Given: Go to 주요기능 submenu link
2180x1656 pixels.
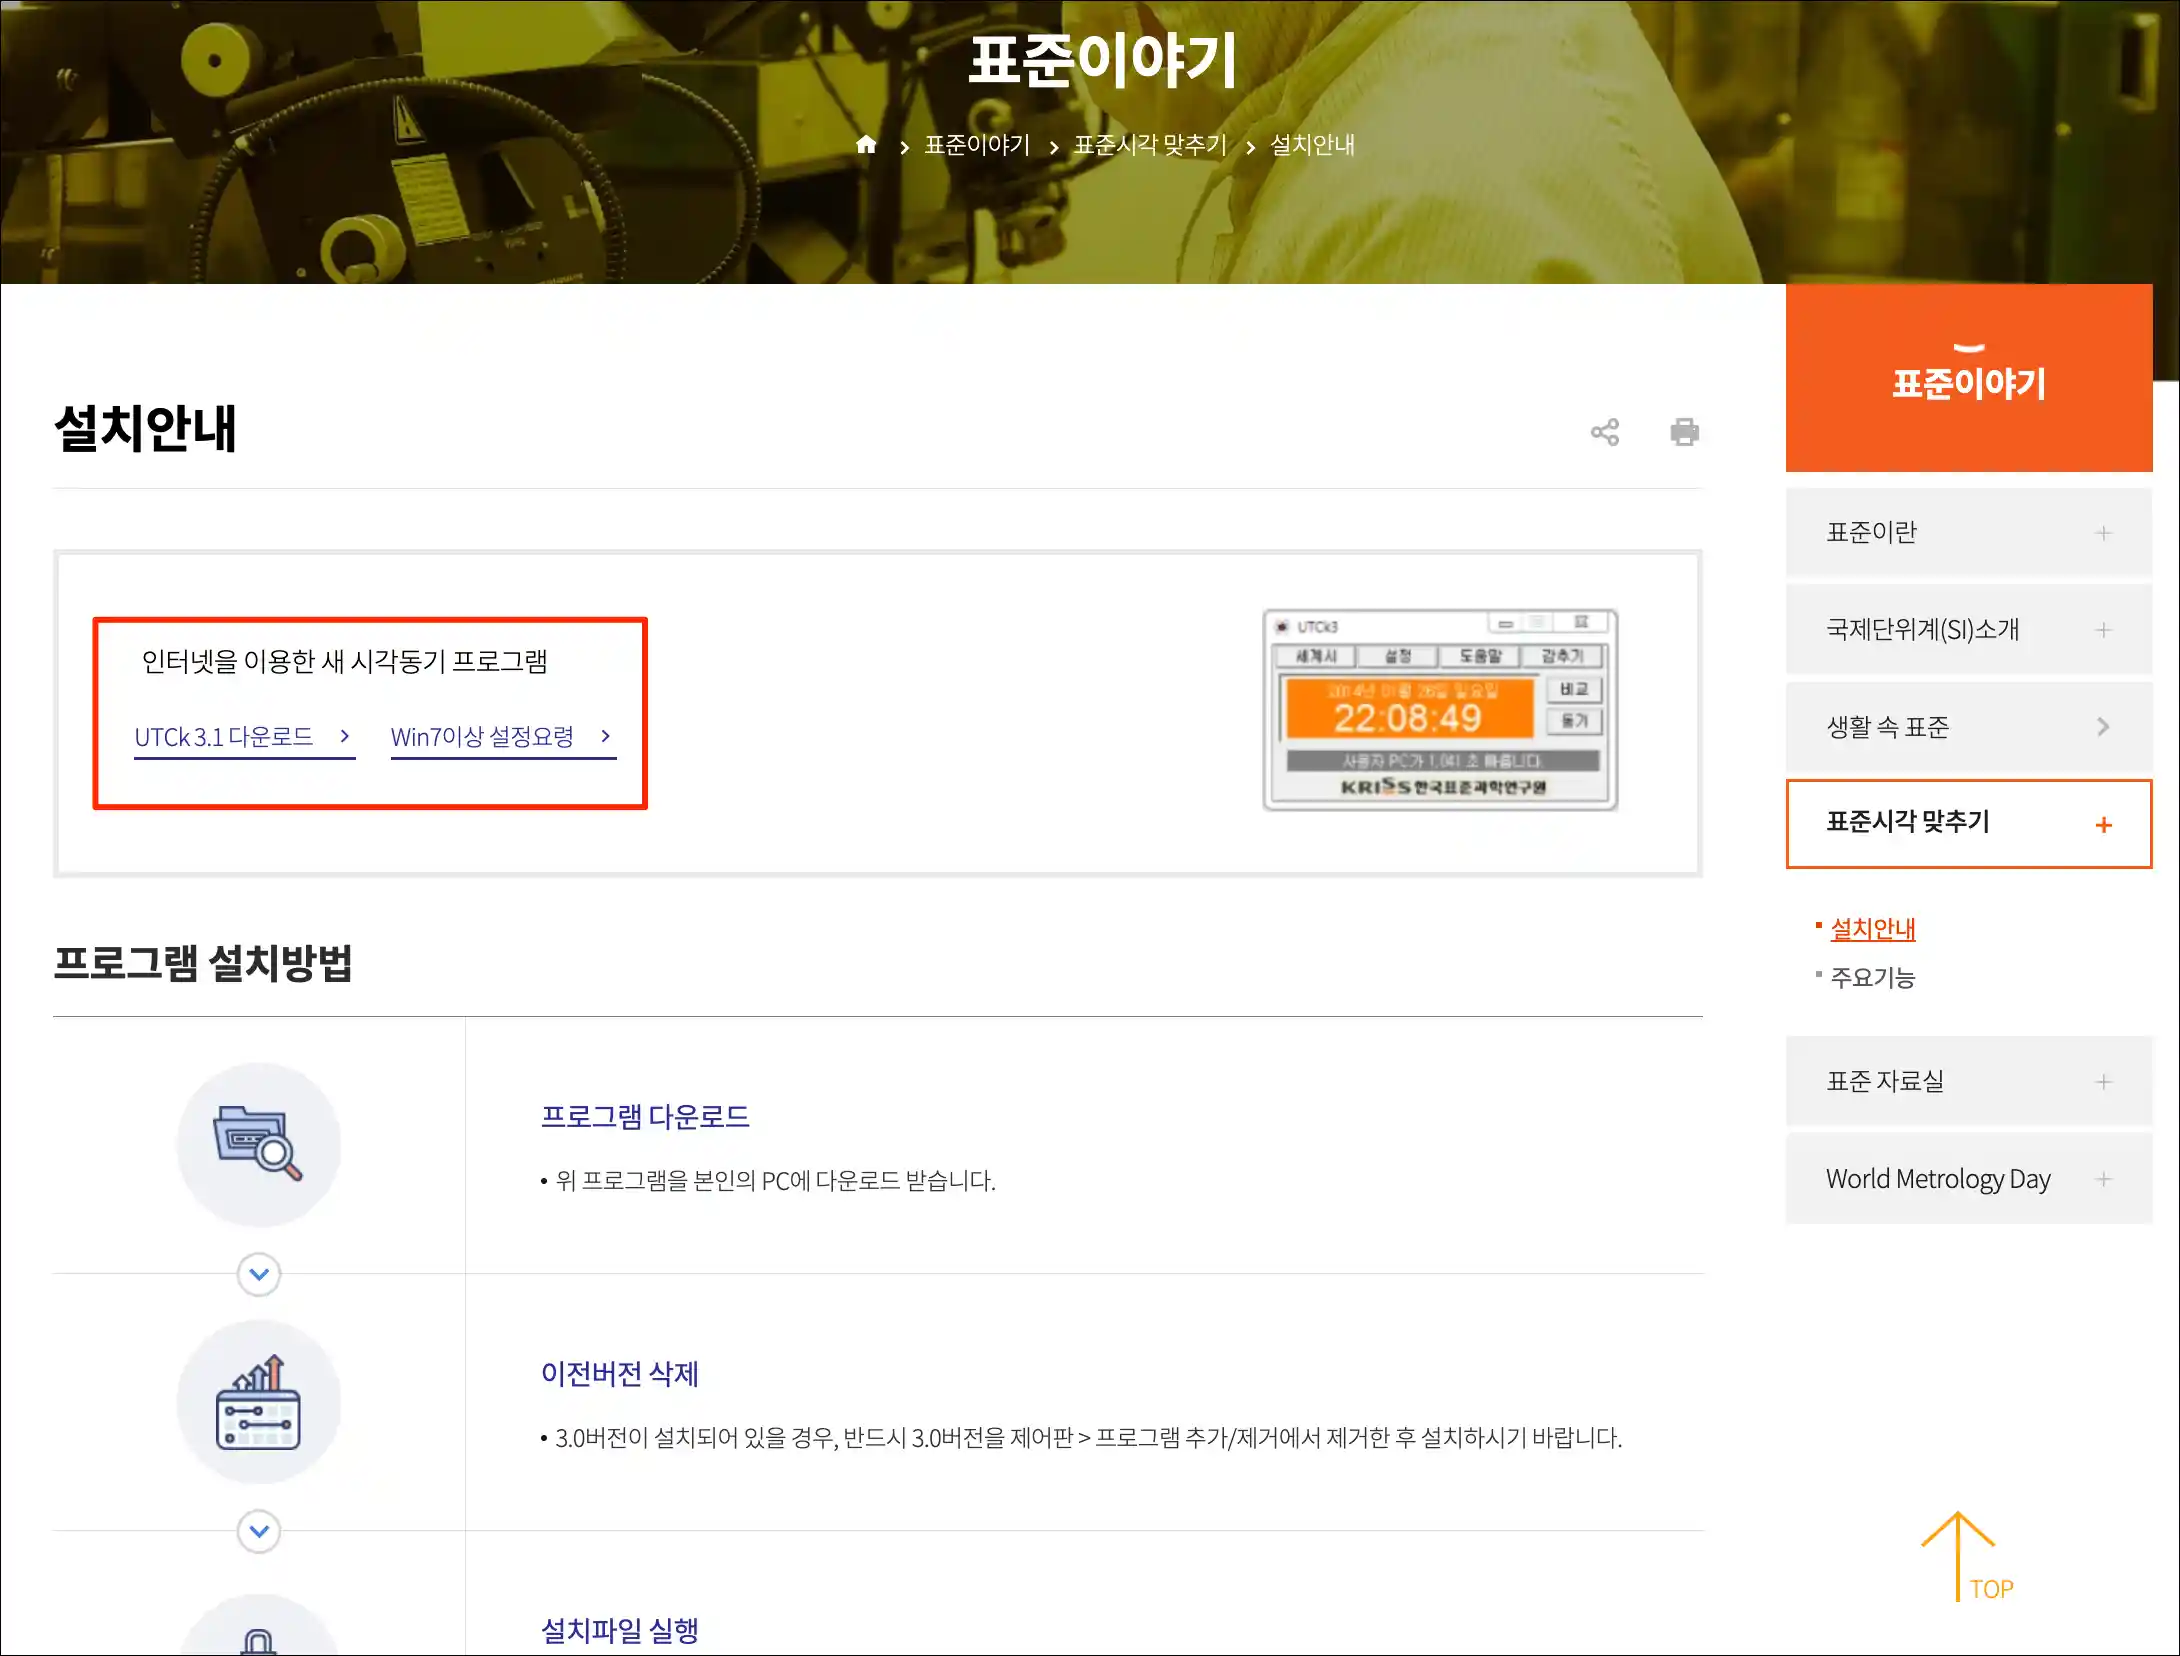Looking at the screenshot, I should [1873, 977].
